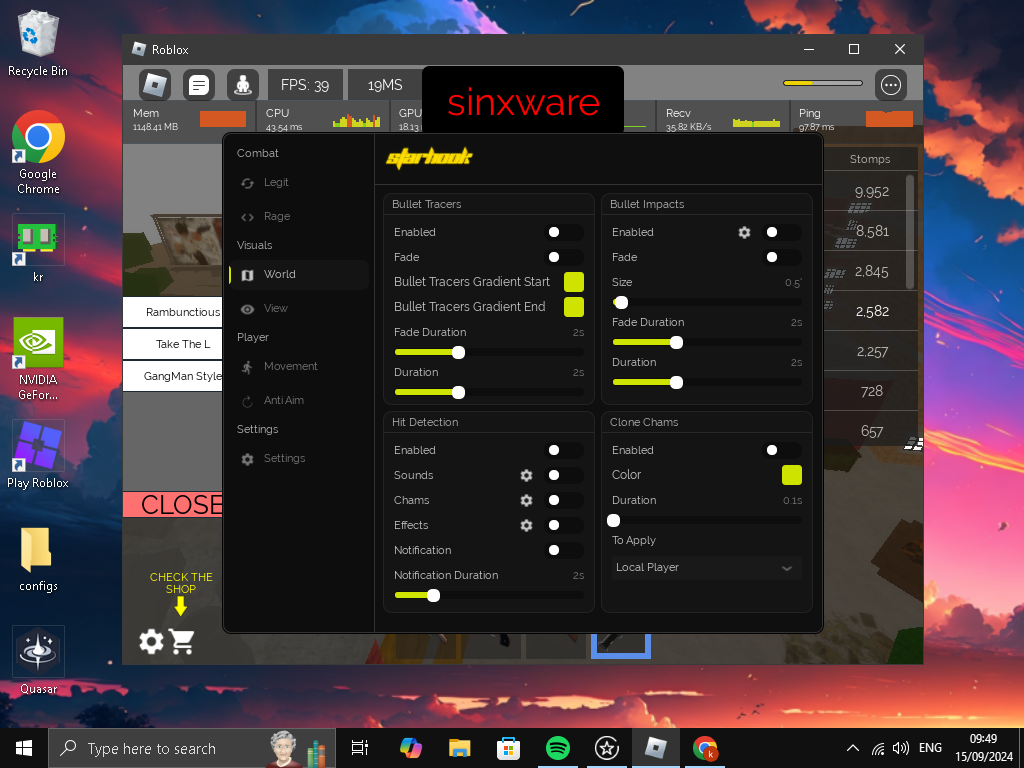Open Spotify from the taskbar

click(x=558, y=748)
